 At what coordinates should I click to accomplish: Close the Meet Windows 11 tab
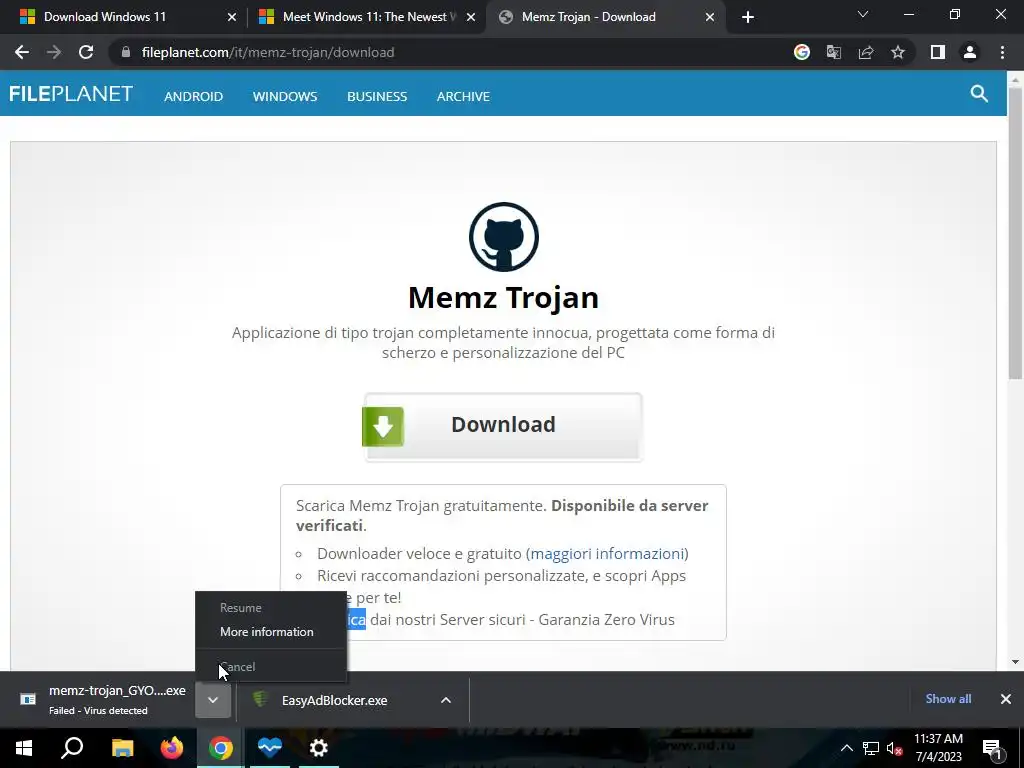click(471, 17)
